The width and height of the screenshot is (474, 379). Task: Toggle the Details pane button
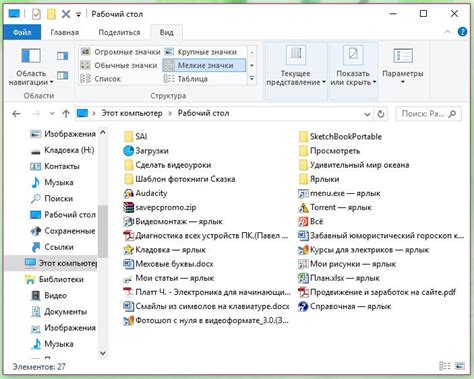[x=63, y=76]
